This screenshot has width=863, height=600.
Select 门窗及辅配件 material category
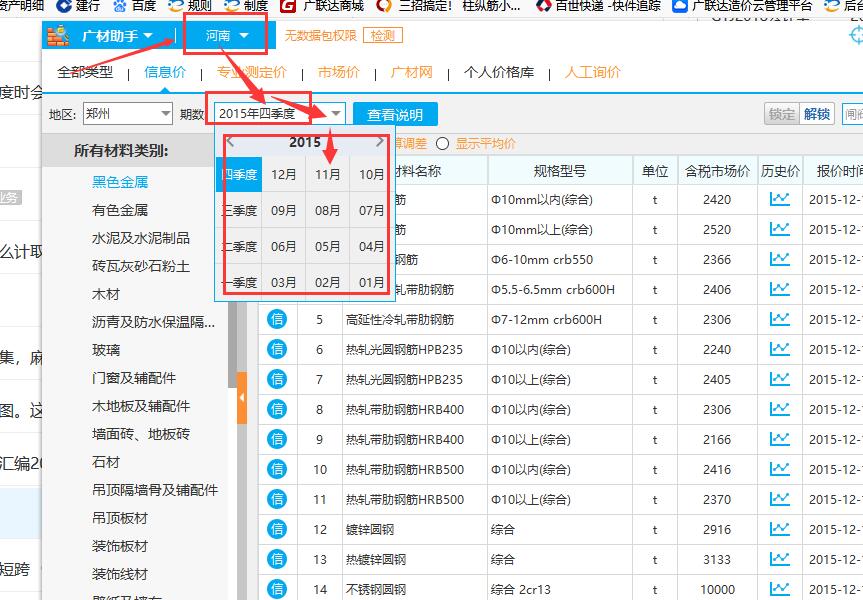[x=134, y=378]
